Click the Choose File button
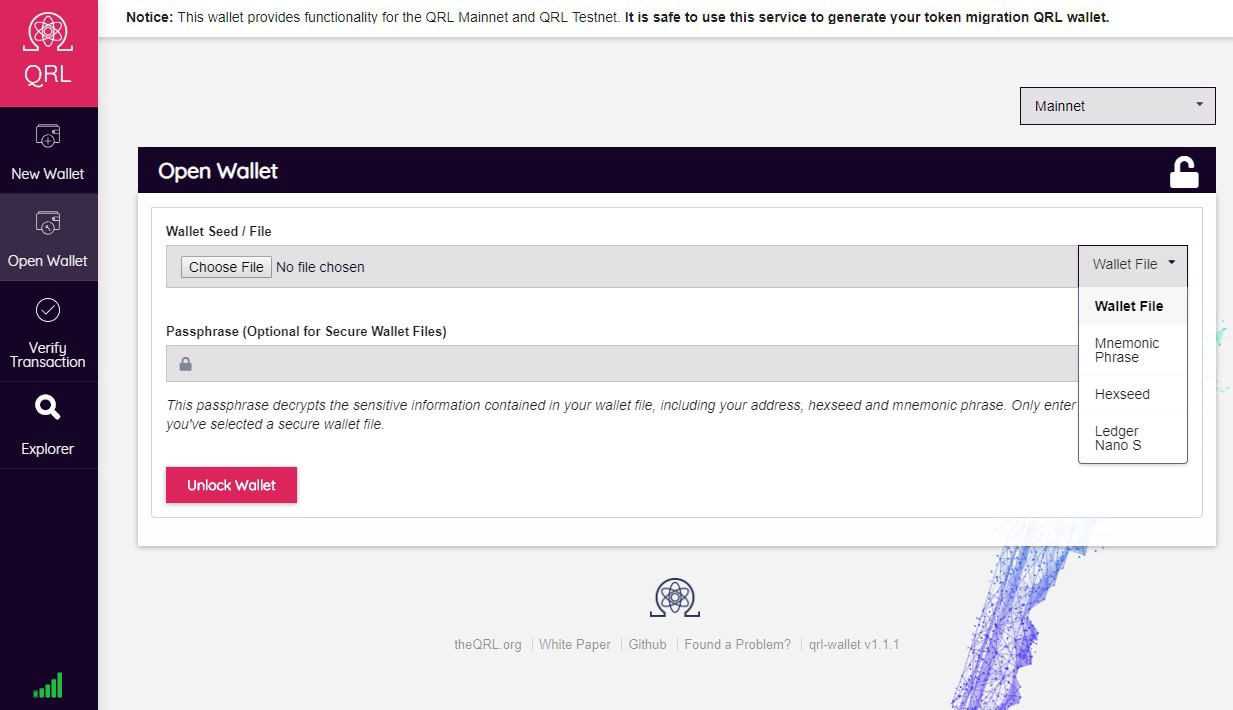 226,267
